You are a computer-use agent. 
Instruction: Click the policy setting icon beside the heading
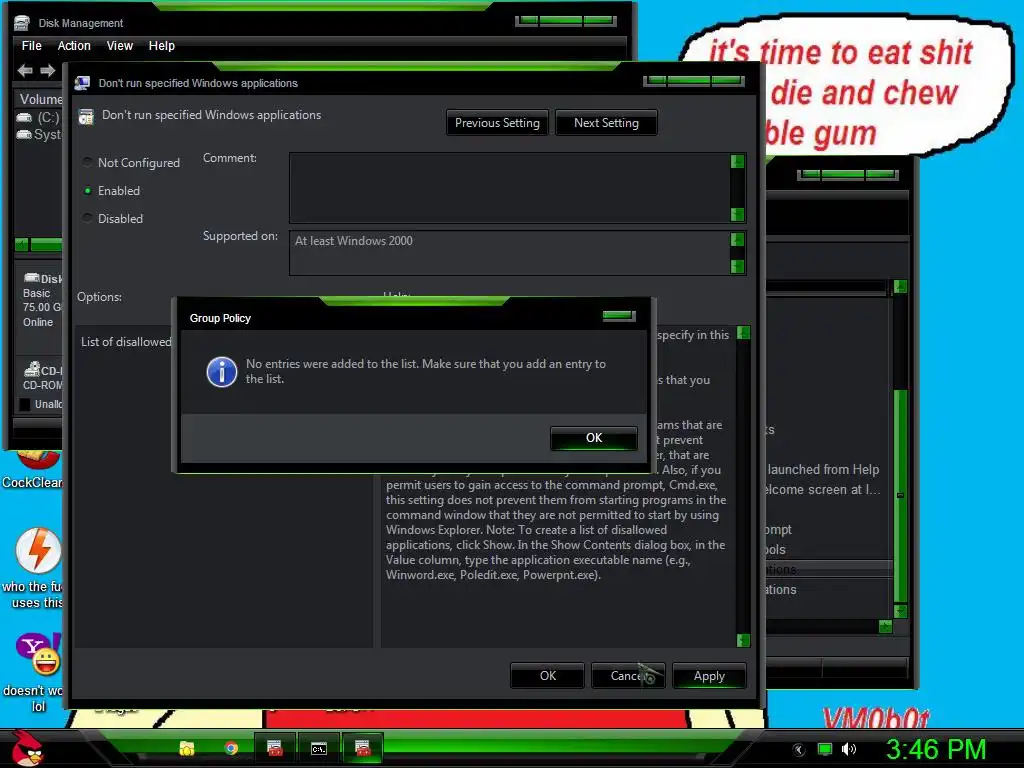(86, 117)
